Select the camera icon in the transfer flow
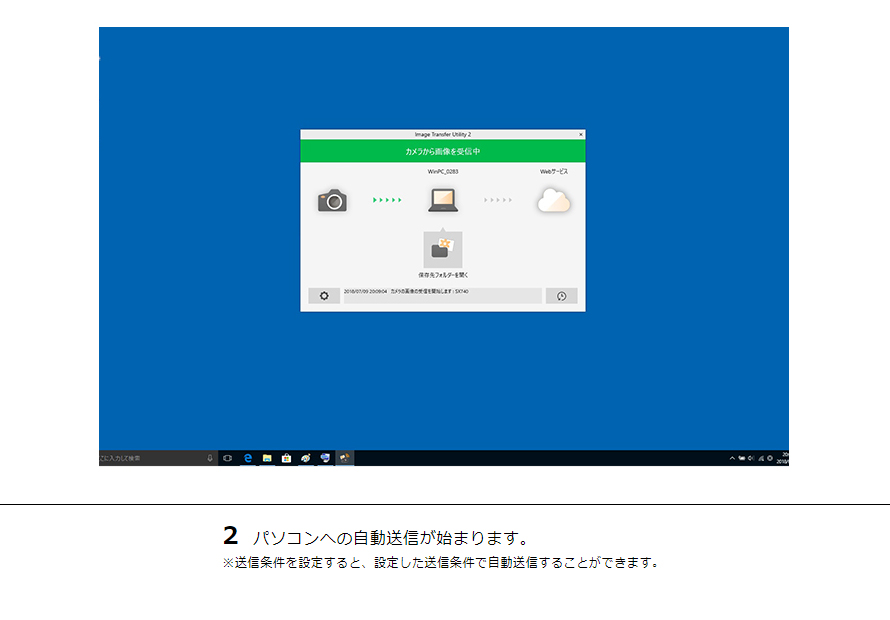890x620 pixels. pos(331,201)
